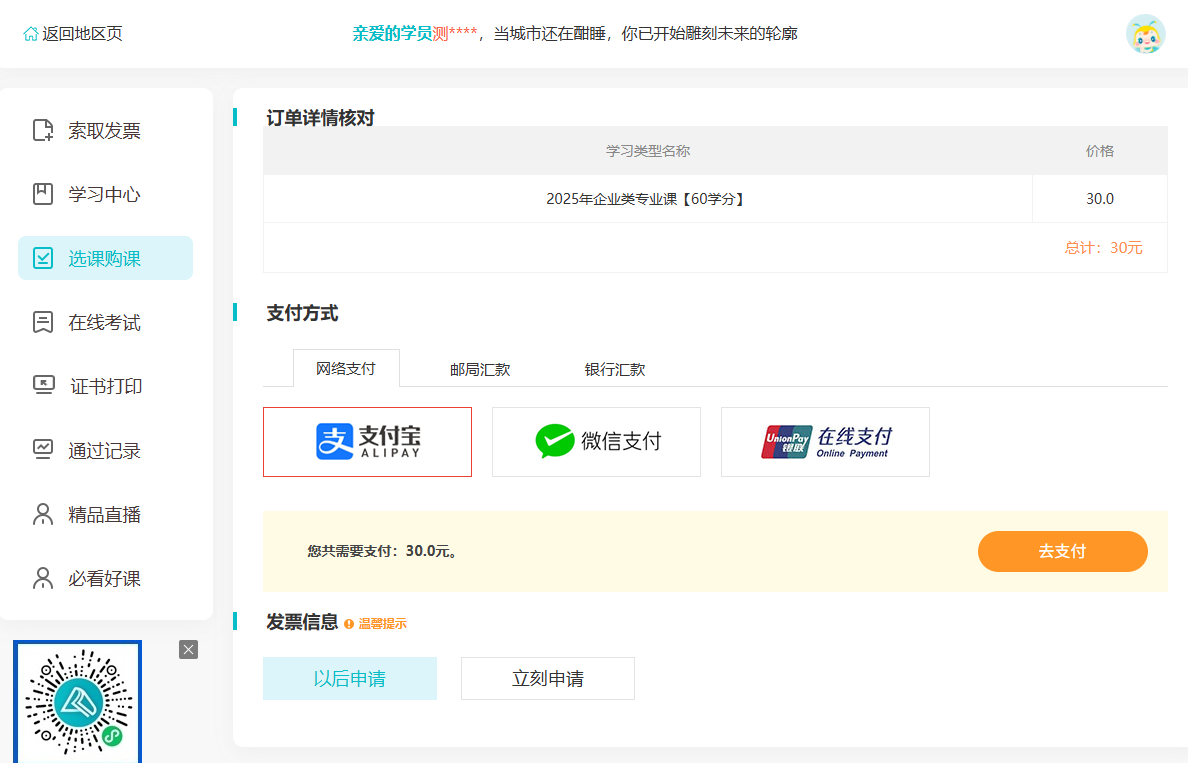Switch to the 网络支付 tab
This screenshot has width=1188, height=763.
pos(346,369)
